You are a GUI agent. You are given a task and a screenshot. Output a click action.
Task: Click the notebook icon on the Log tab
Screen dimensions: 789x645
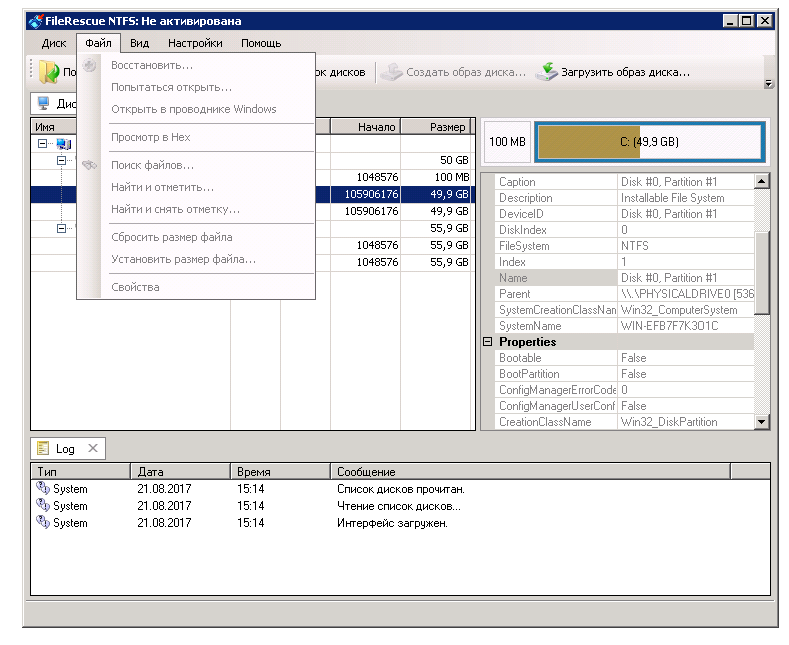44,449
